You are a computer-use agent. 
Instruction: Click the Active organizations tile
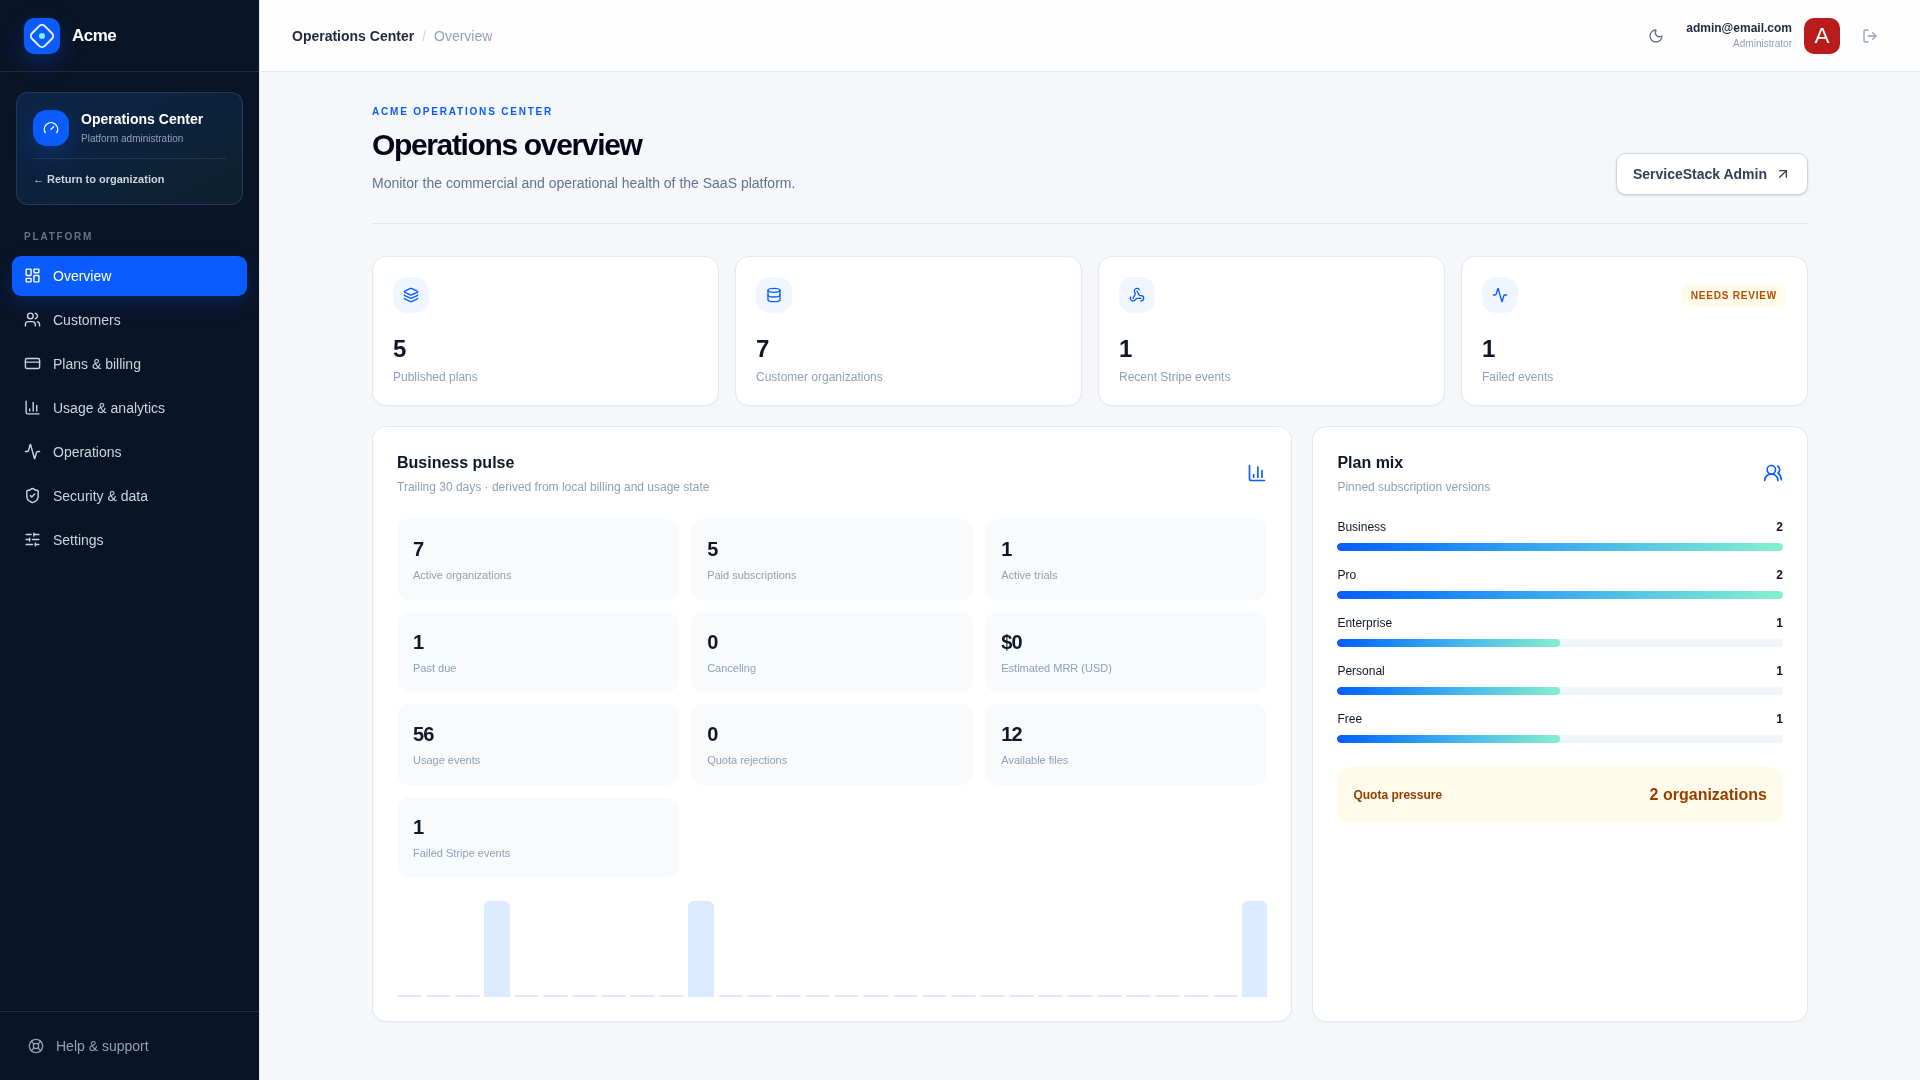coord(538,559)
